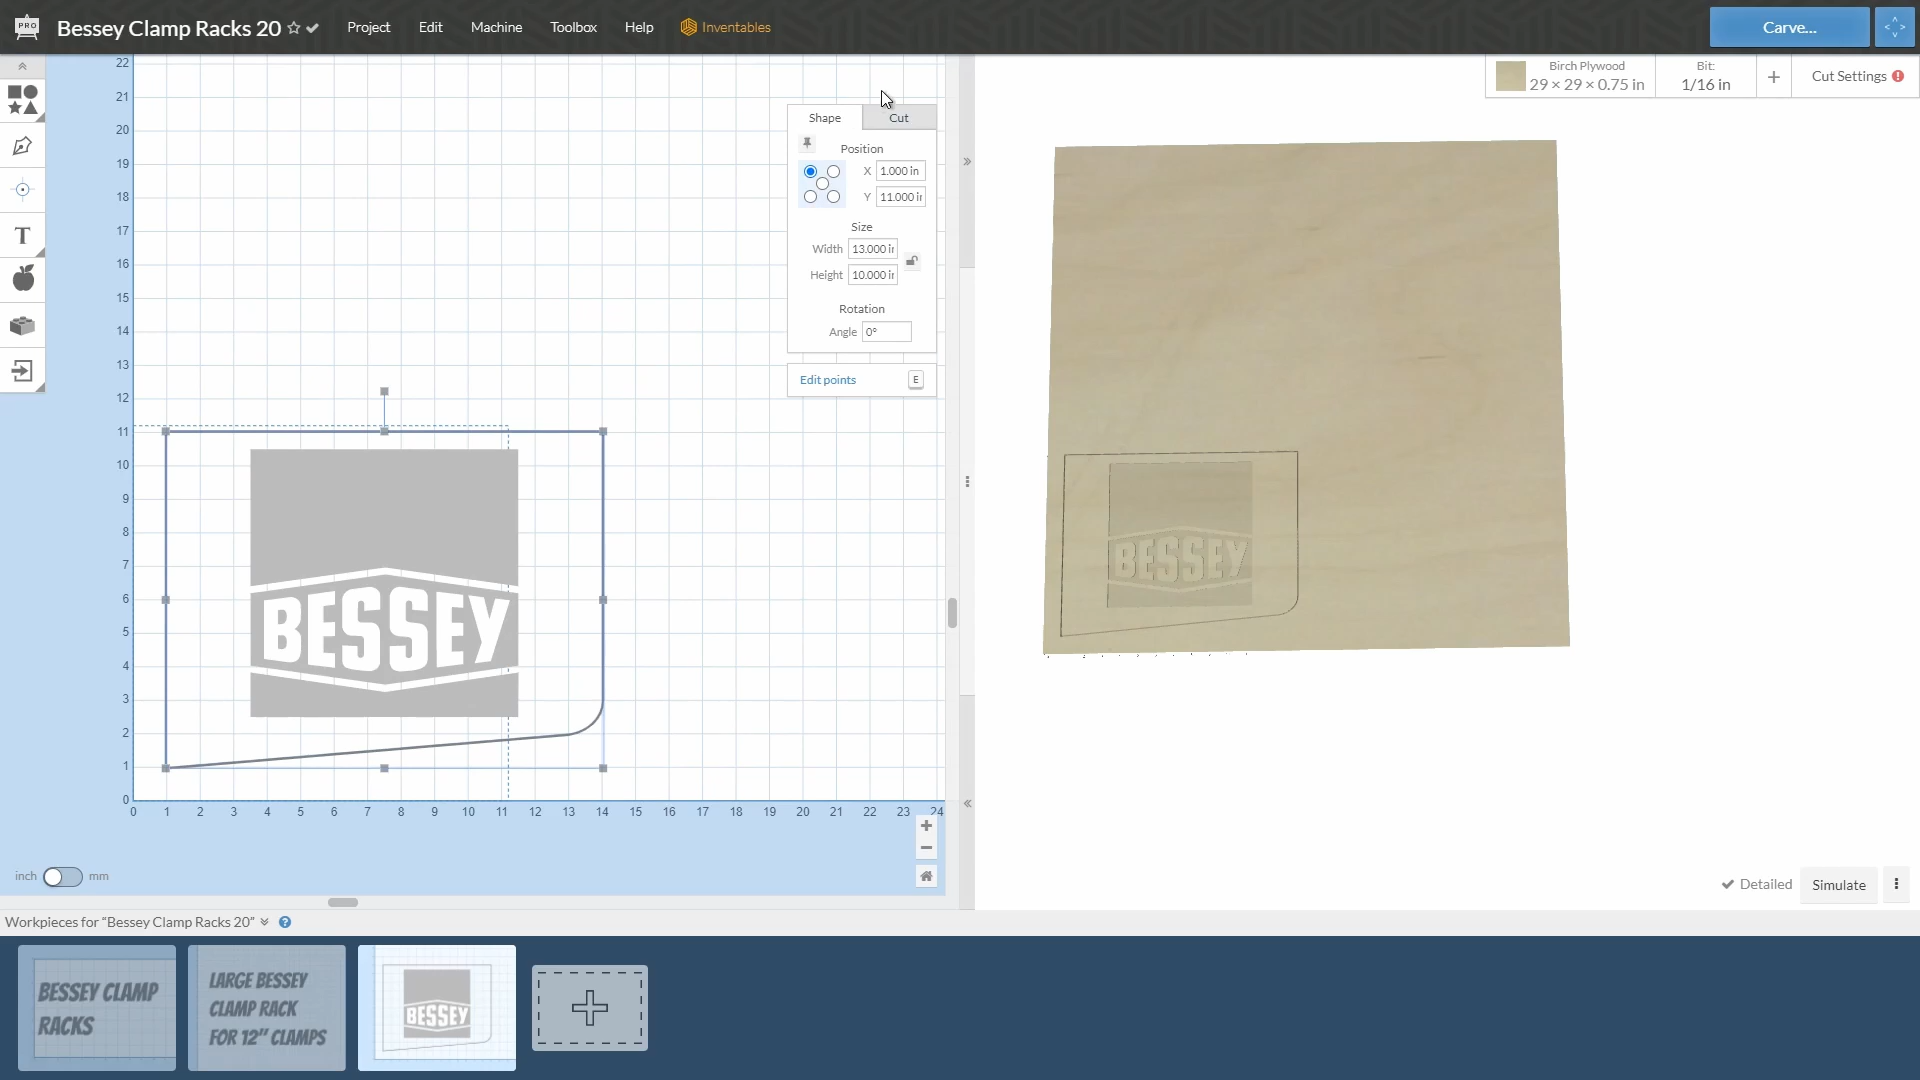
Task: Toggle inch to mm unit switch
Action: 62,874
